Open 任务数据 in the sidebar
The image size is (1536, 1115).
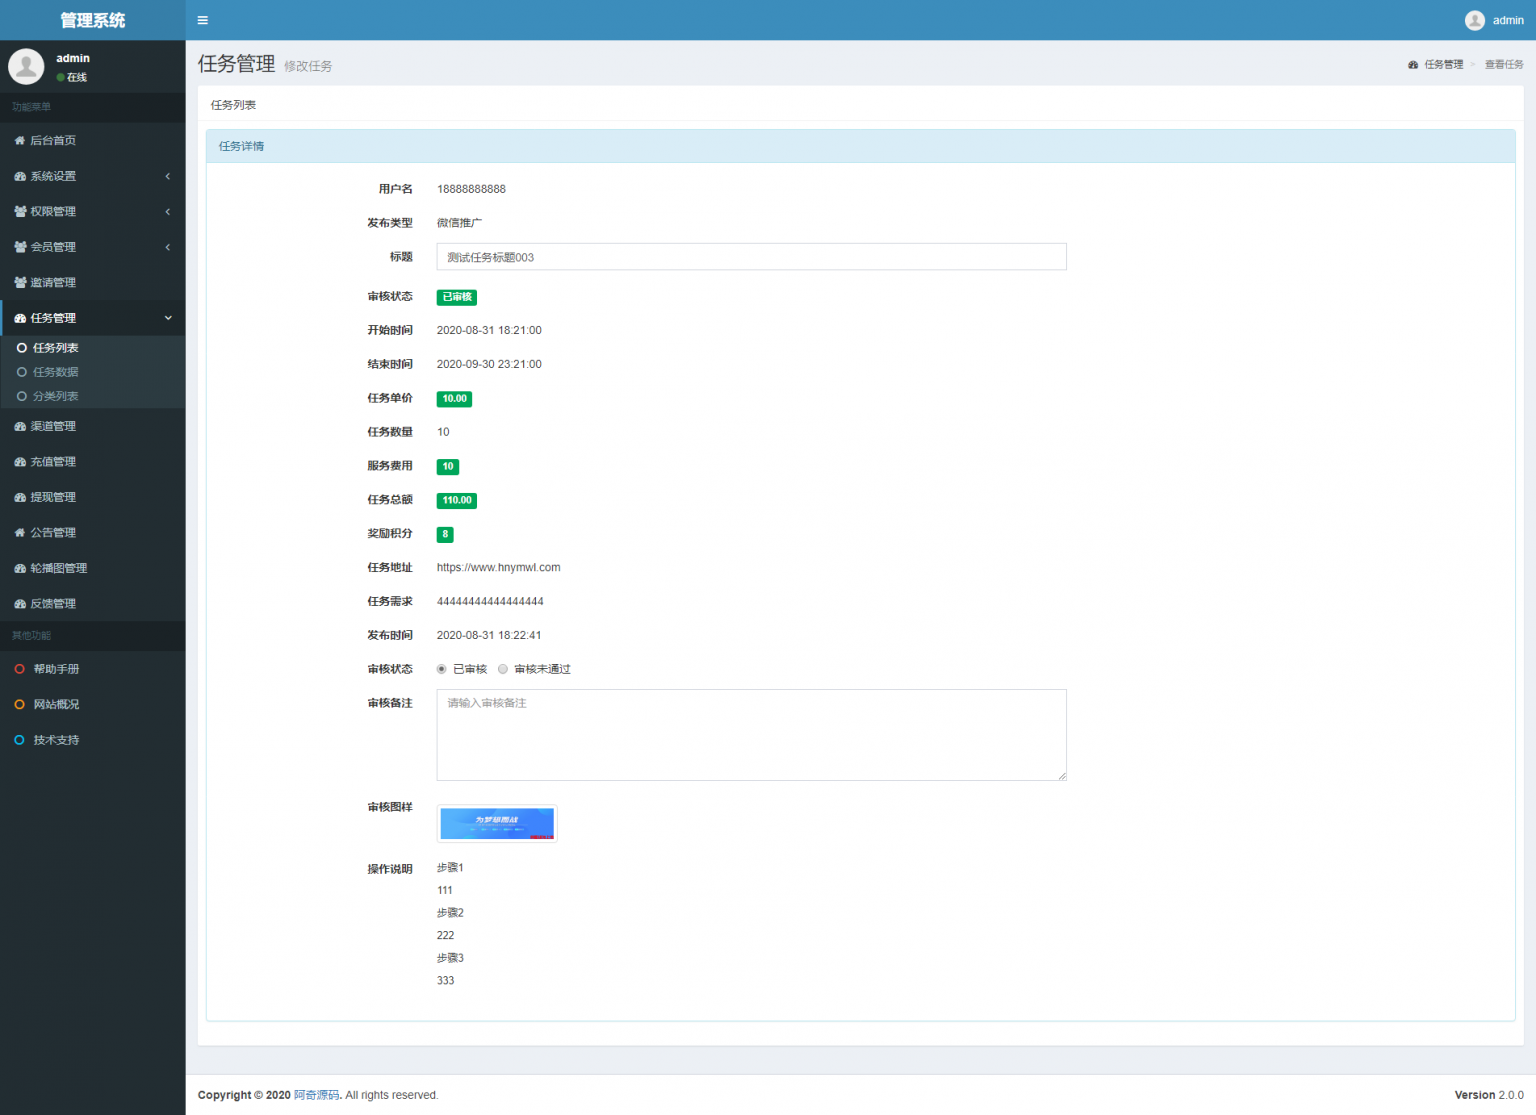[55, 372]
